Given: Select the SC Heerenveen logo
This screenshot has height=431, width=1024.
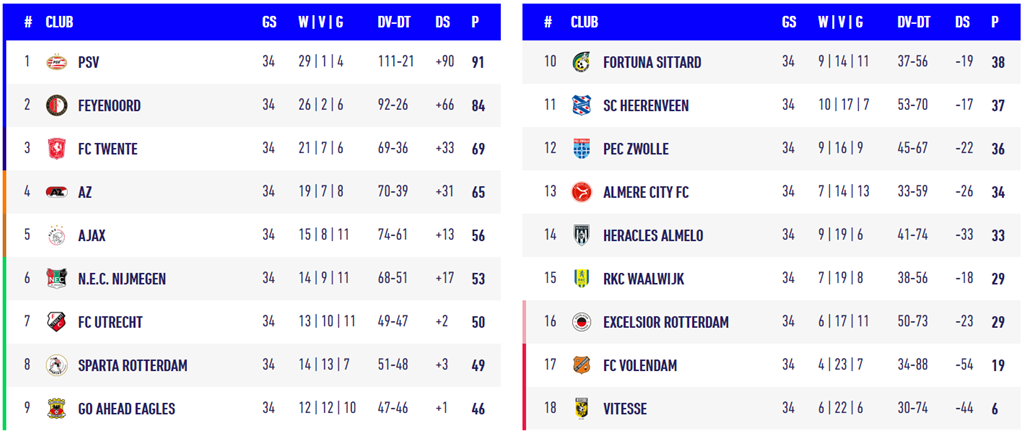Looking at the screenshot, I should [580, 105].
